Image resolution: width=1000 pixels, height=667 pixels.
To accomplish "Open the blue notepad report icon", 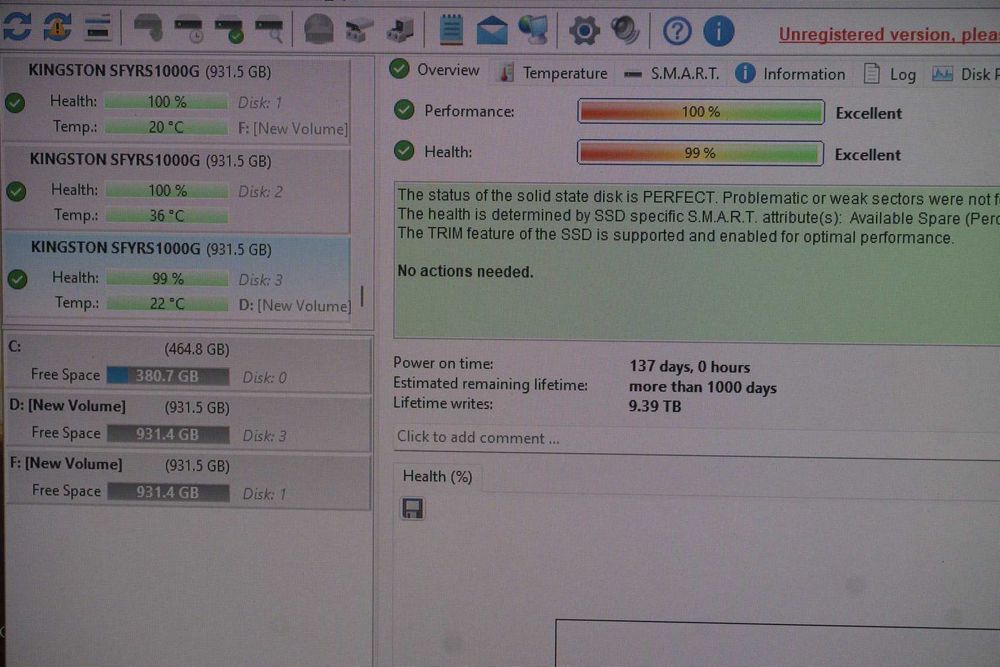I will (451, 30).
